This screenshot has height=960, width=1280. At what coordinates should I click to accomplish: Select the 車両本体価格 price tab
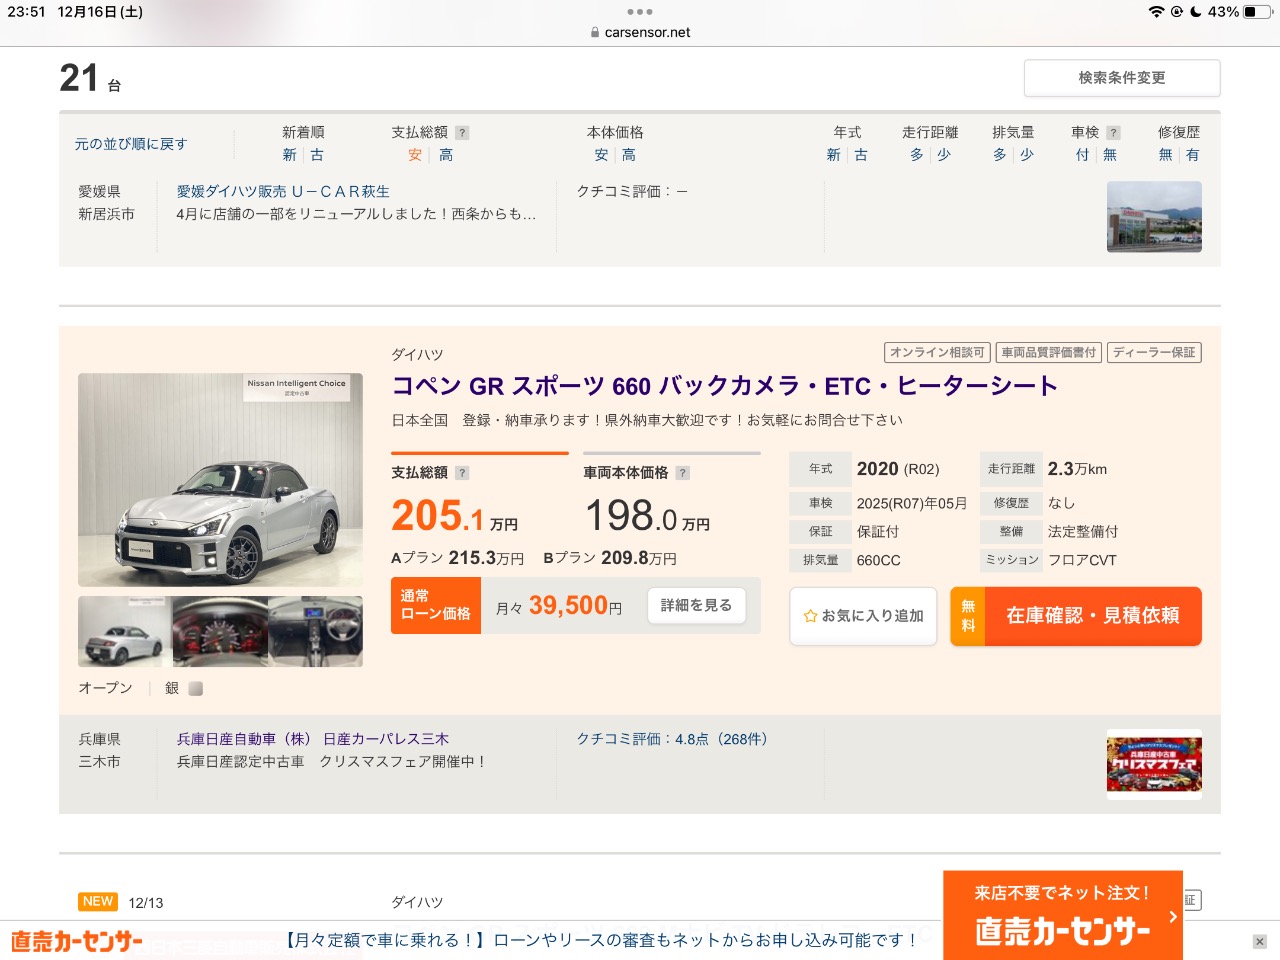tap(672, 472)
